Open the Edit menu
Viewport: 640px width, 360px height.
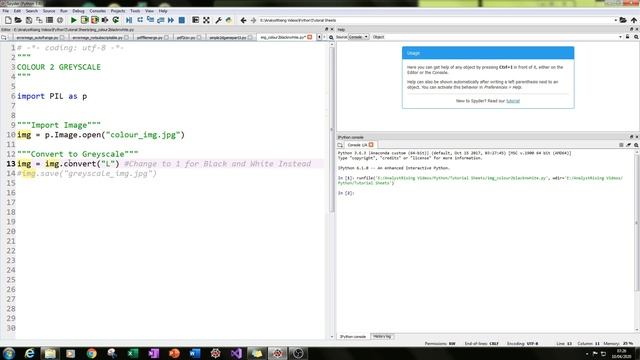point(17,11)
